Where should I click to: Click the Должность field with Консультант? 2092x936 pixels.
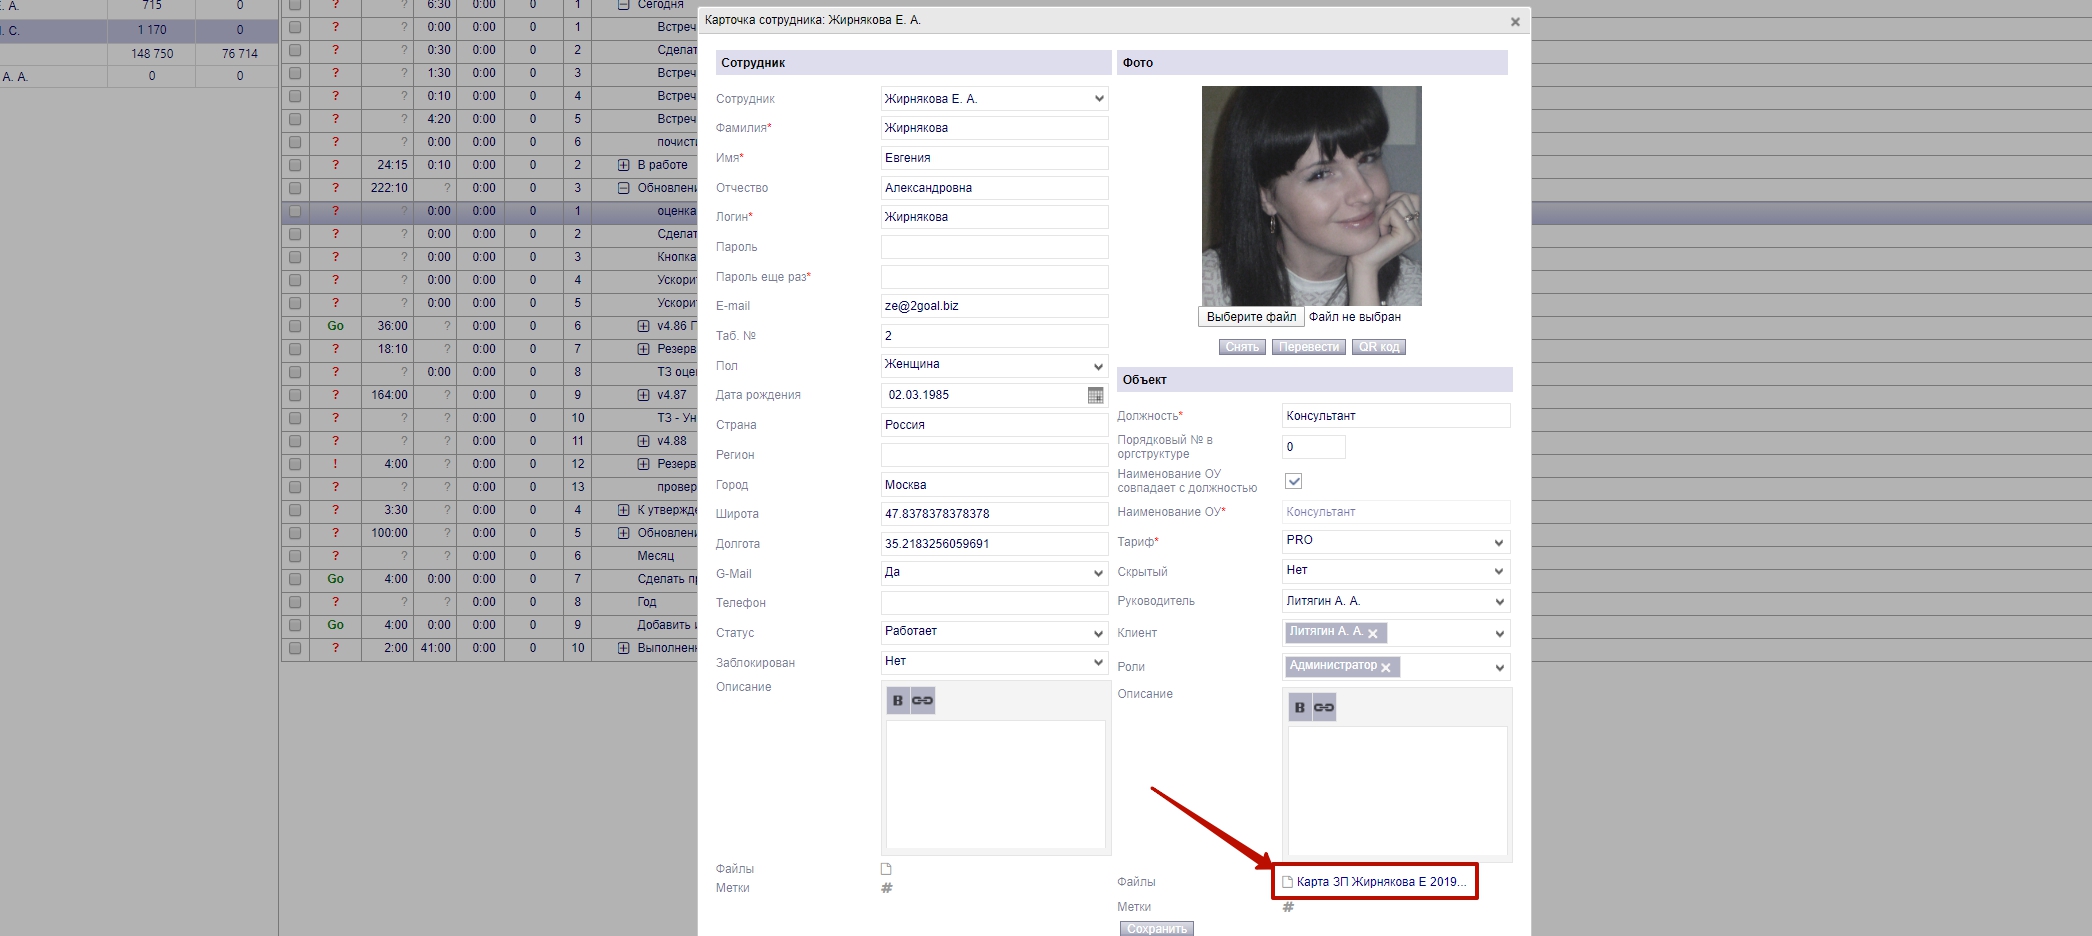coord(1396,416)
